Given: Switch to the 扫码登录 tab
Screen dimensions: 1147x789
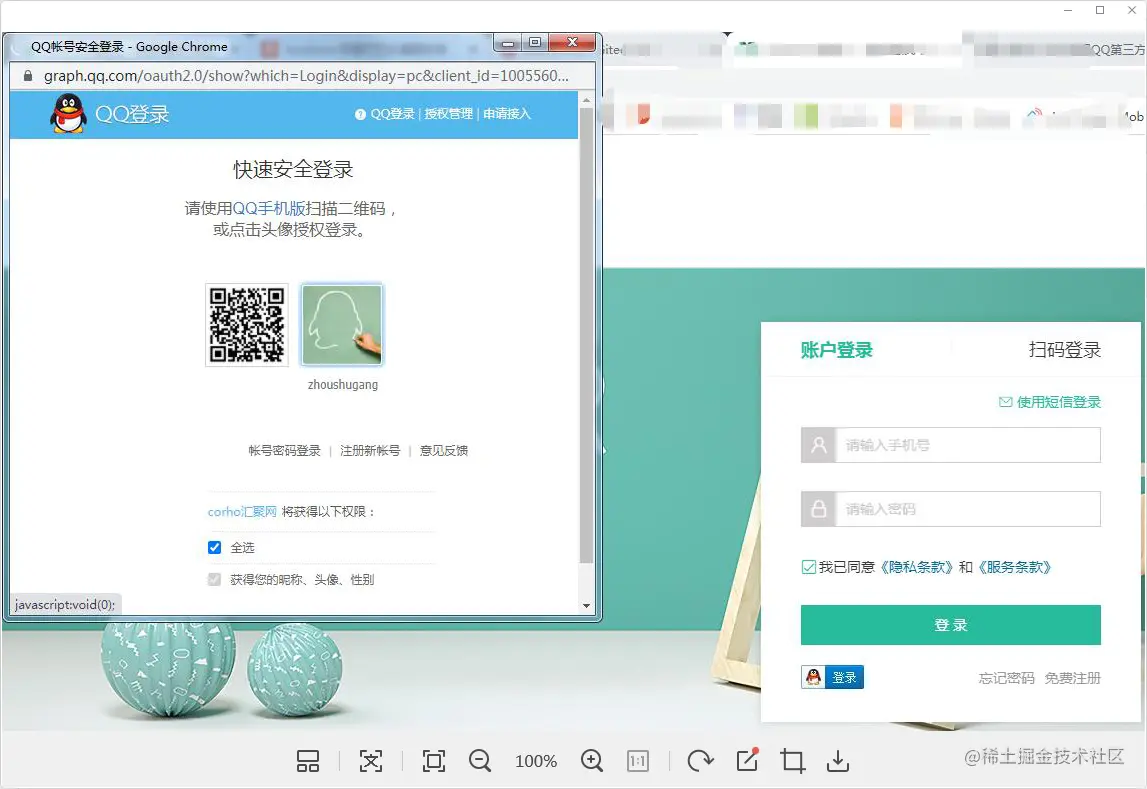Looking at the screenshot, I should pyautogui.click(x=1064, y=350).
